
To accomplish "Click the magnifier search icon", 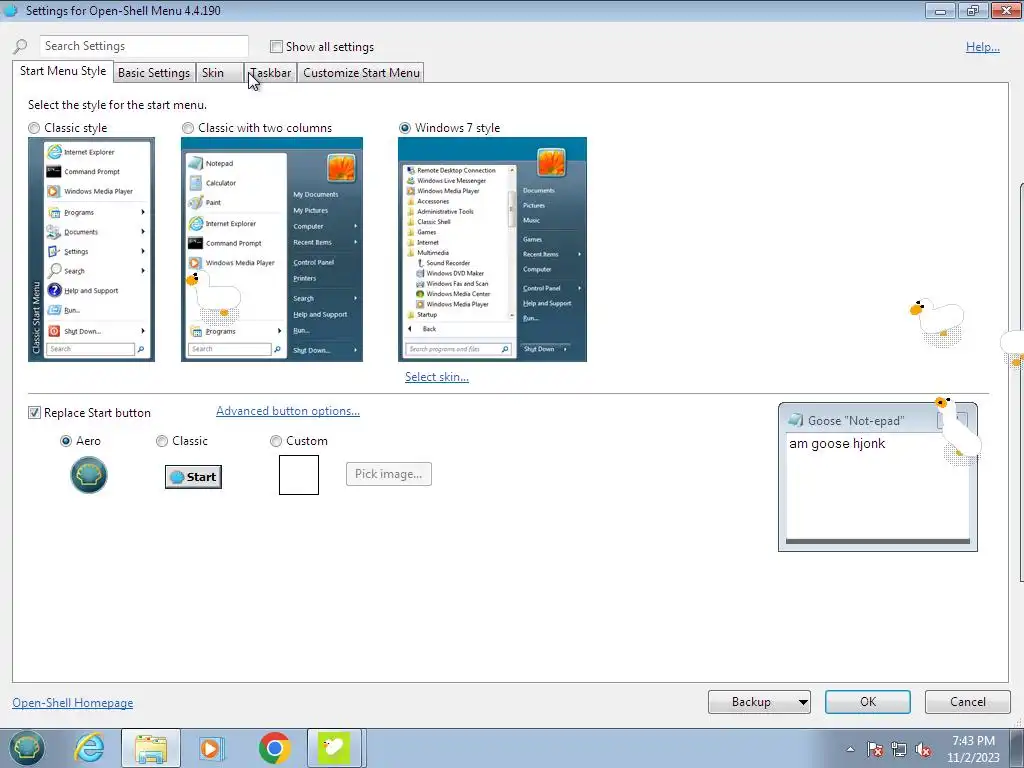I will [x=20, y=46].
